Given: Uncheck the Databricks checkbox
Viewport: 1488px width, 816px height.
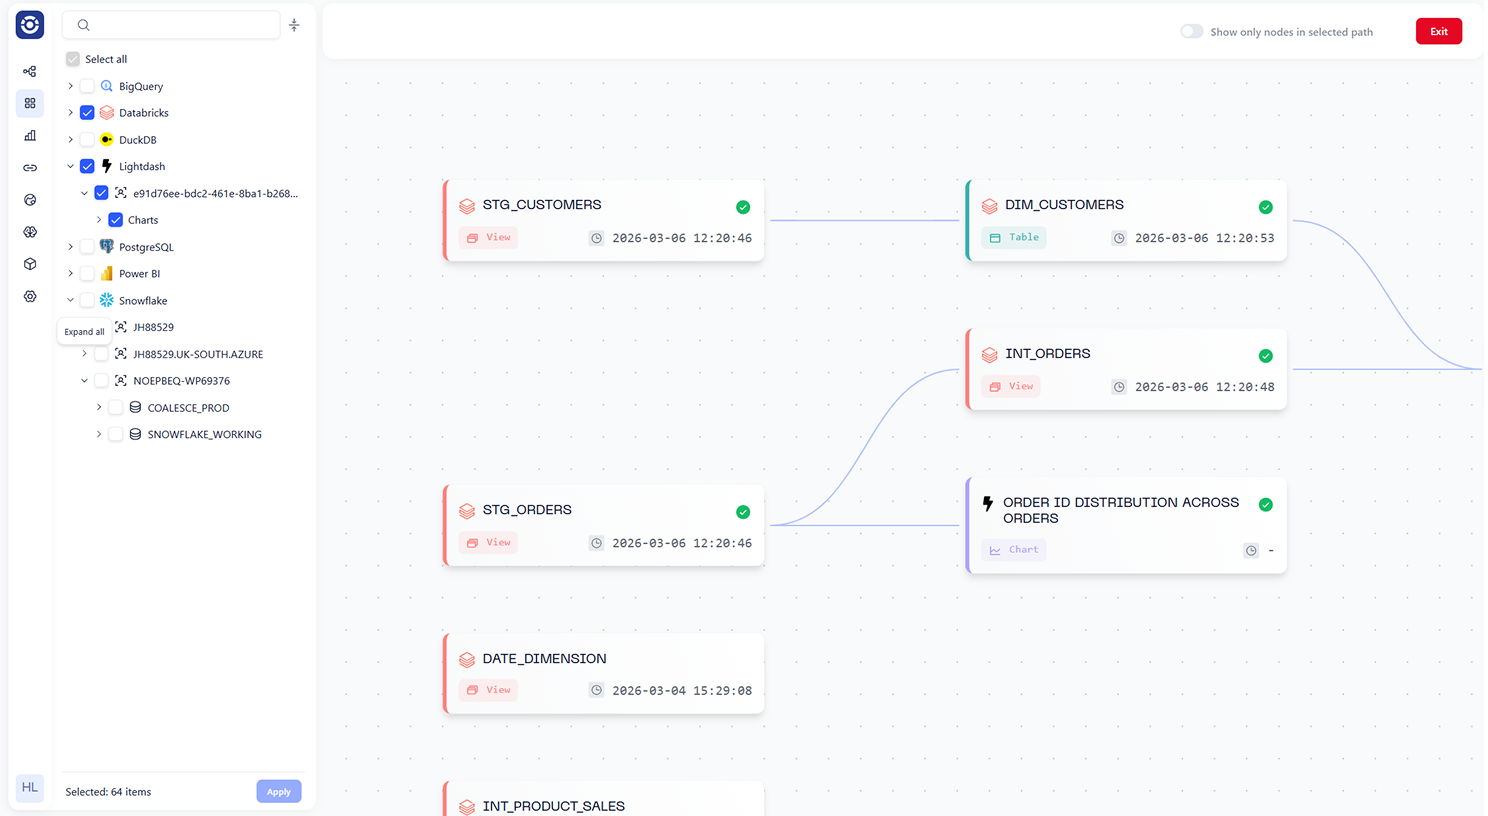Looking at the screenshot, I should (x=87, y=112).
